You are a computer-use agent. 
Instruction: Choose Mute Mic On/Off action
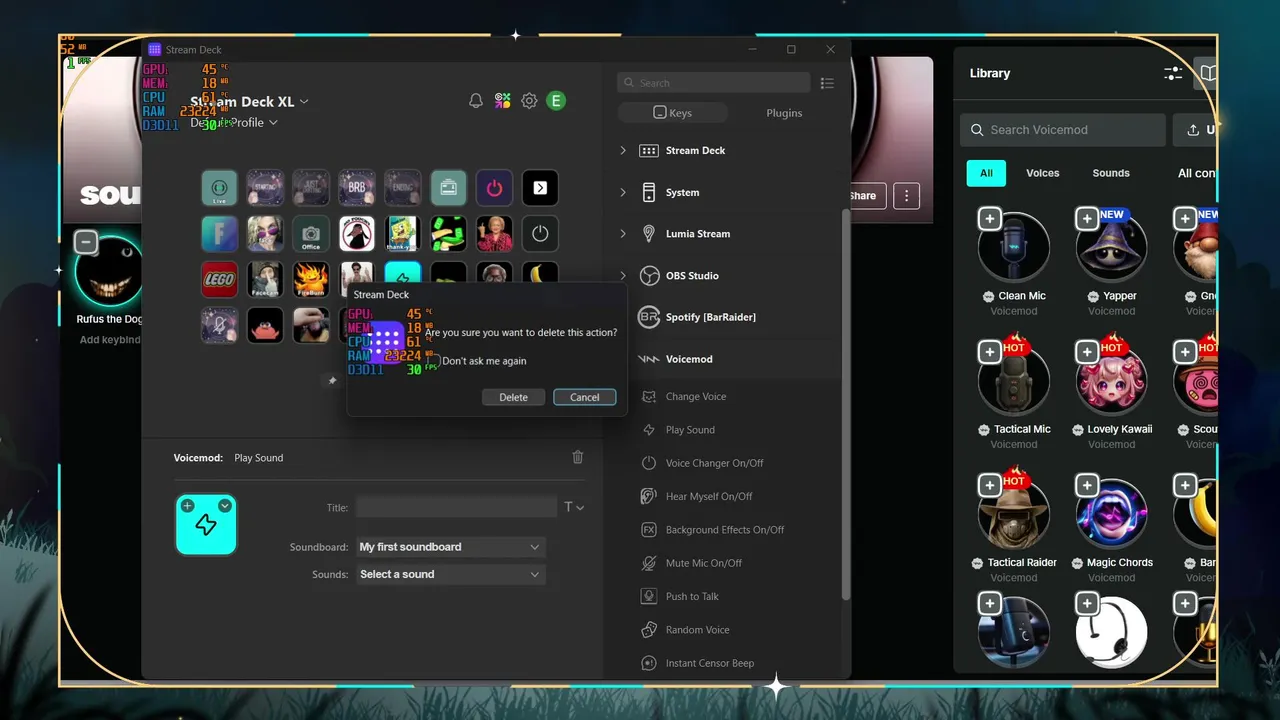[x=704, y=563]
